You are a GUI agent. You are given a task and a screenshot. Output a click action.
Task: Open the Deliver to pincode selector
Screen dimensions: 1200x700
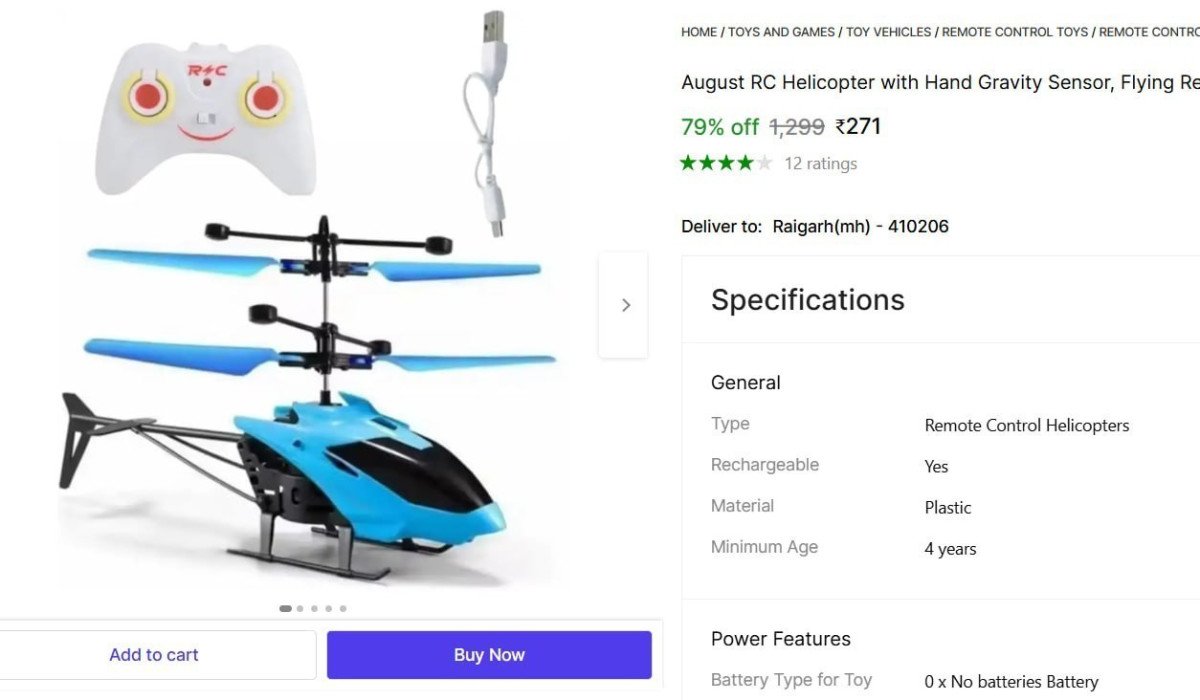[x=861, y=226]
